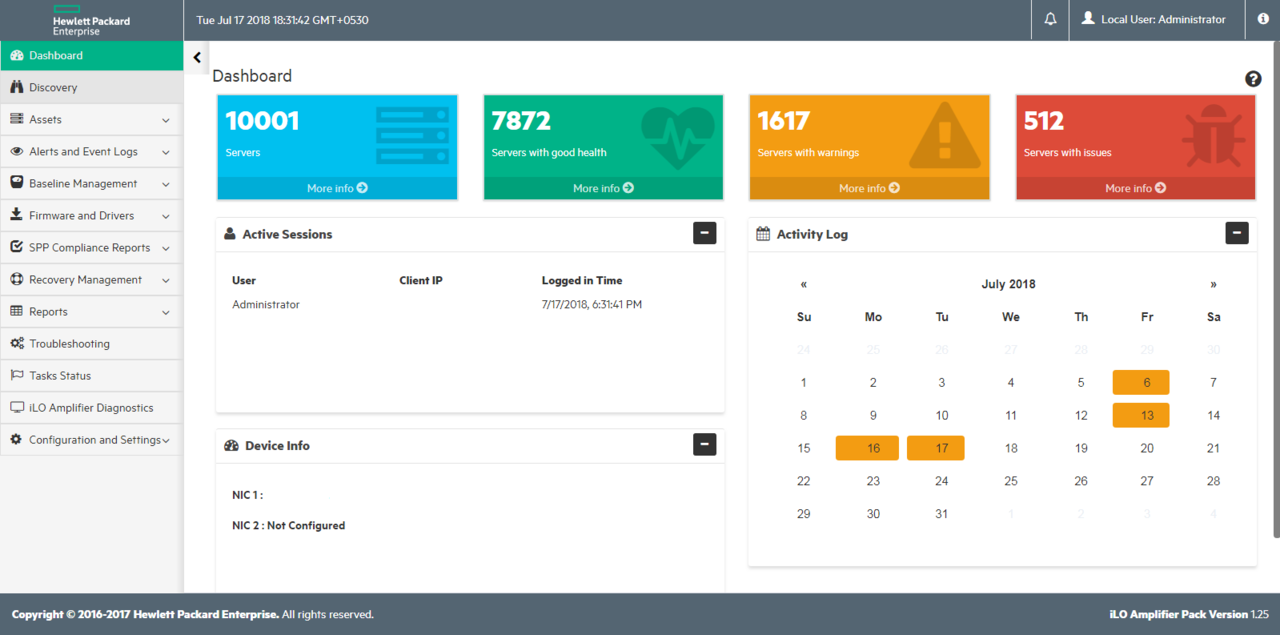This screenshot has height=635, width=1280.
Task: Click the iLO Amplifier Diagnostics monitor icon
Action: [x=17, y=408]
